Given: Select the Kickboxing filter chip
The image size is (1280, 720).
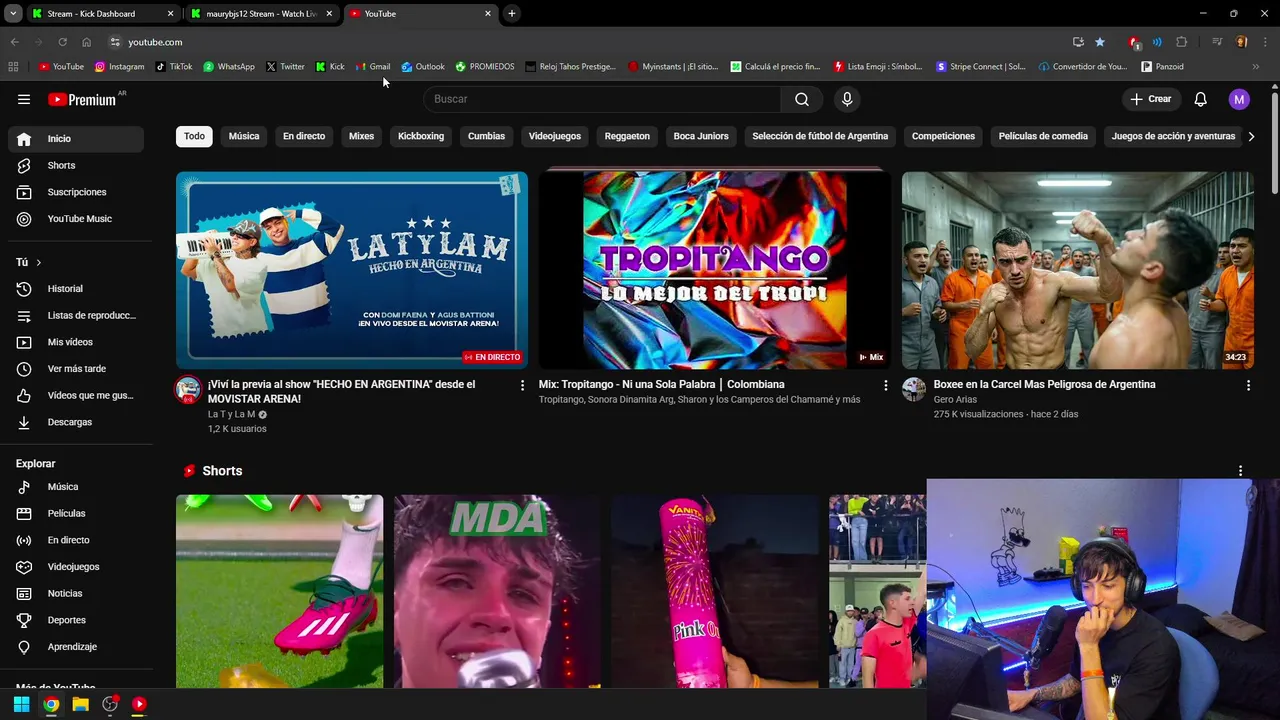Looking at the screenshot, I should click(x=421, y=136).
